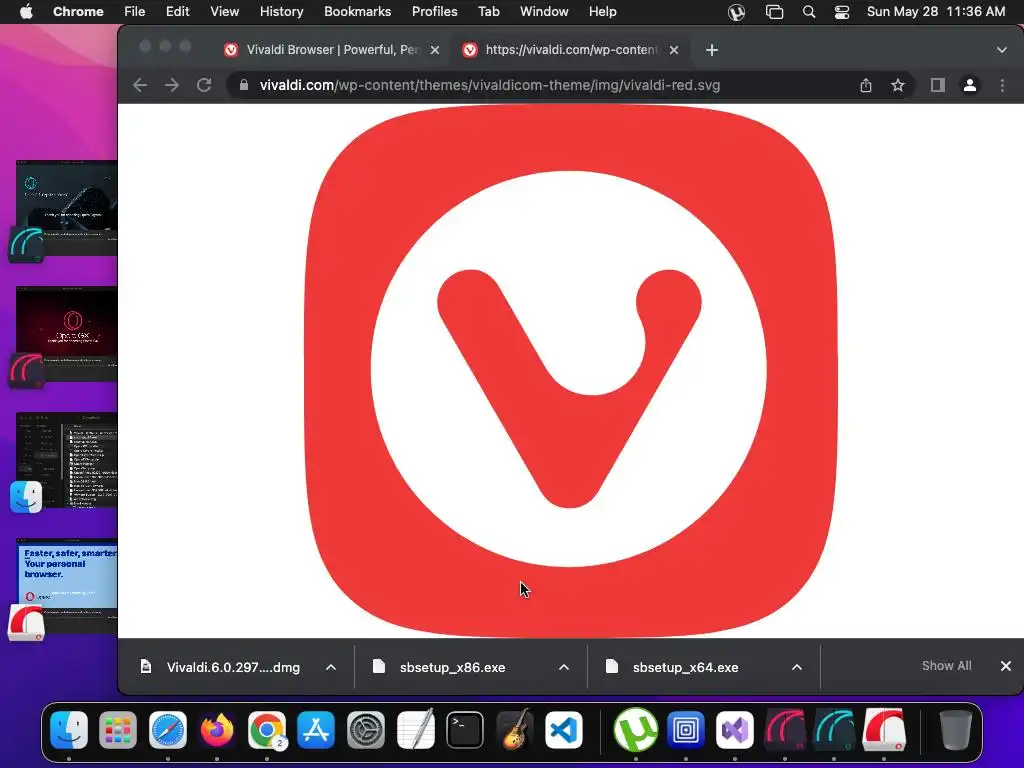The height and width of the screenshot is (768, 1024).
Task: Click the uTorrent menu bar icon
Action: click(737, 12)
